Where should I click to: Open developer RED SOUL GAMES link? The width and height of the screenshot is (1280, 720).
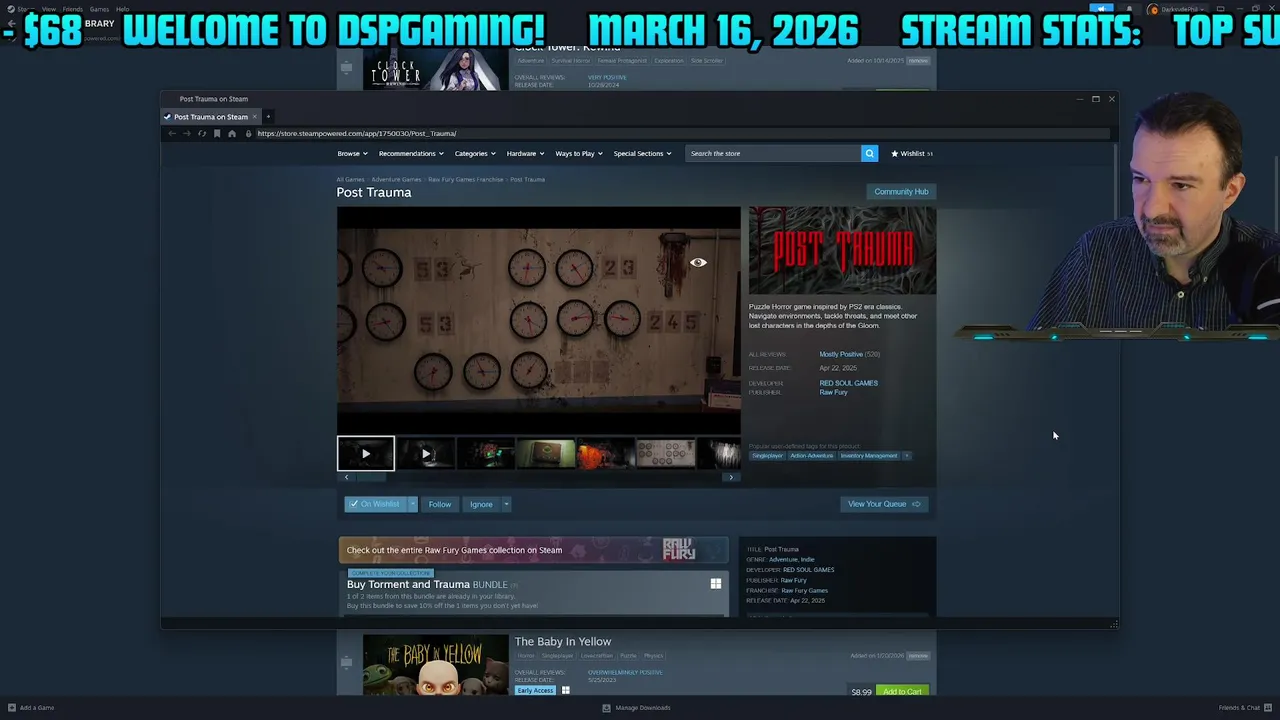848,383
